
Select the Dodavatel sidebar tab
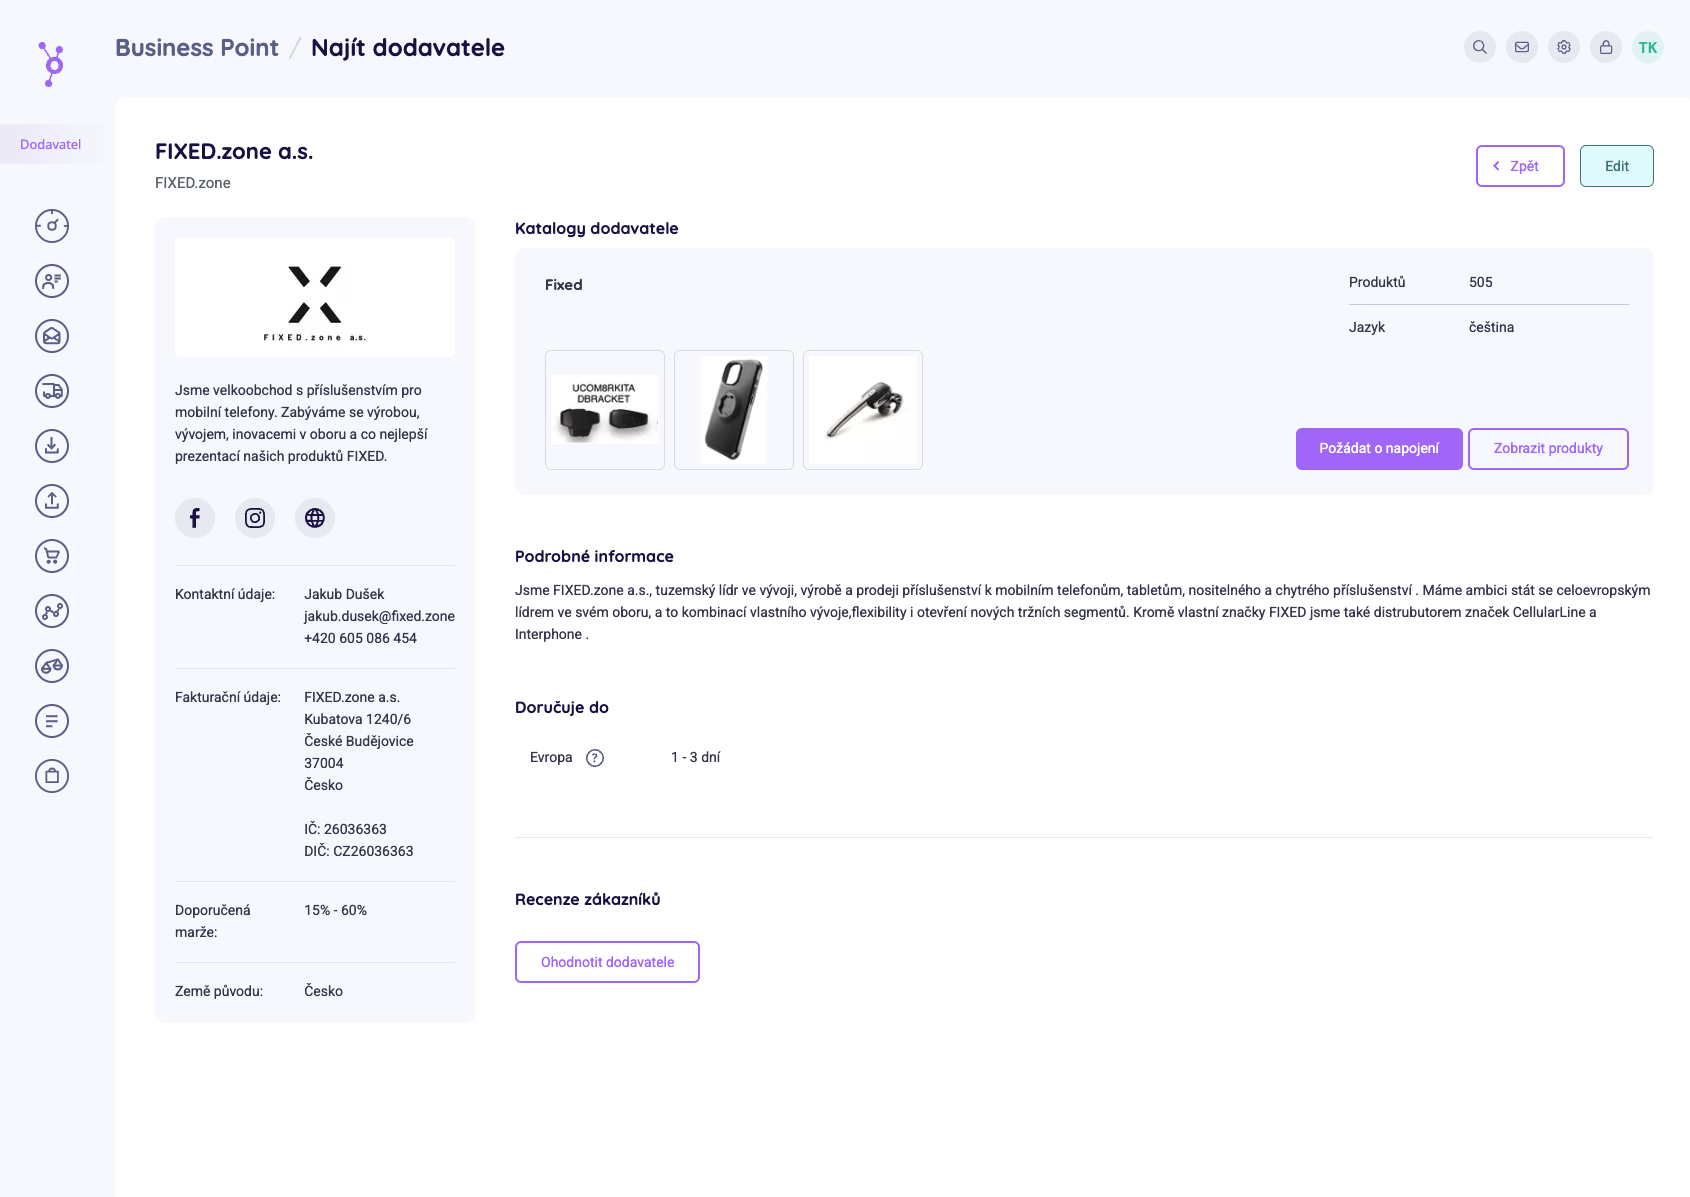51,144
